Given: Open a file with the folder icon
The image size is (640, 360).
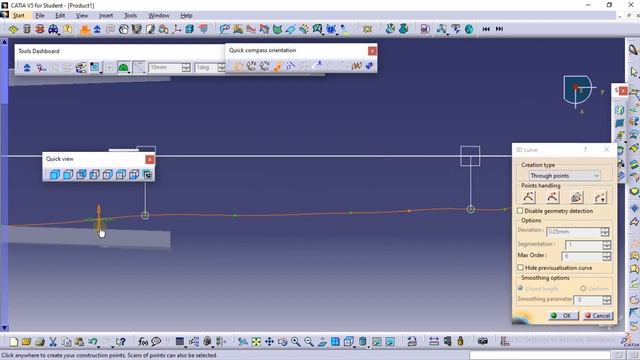Looking at the screenshot, I should tap(27, 342).
